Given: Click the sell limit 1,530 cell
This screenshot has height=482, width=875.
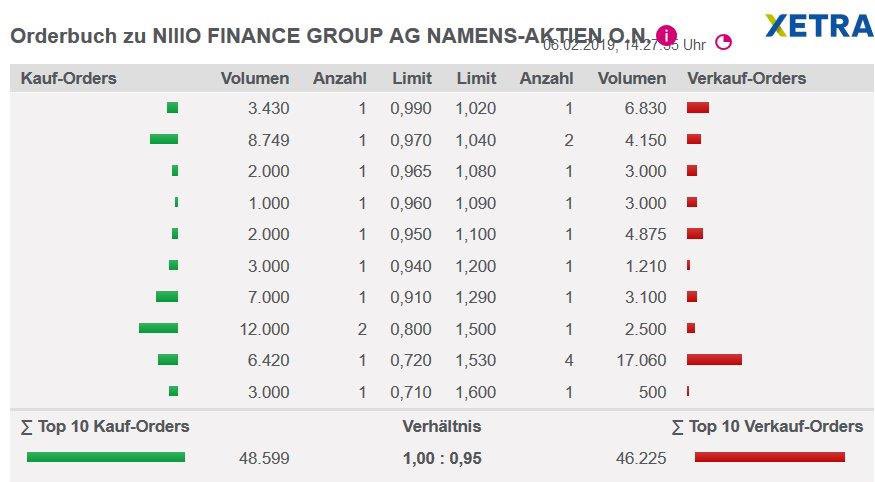Looking at the screenshot, I should tap(475, 360).
